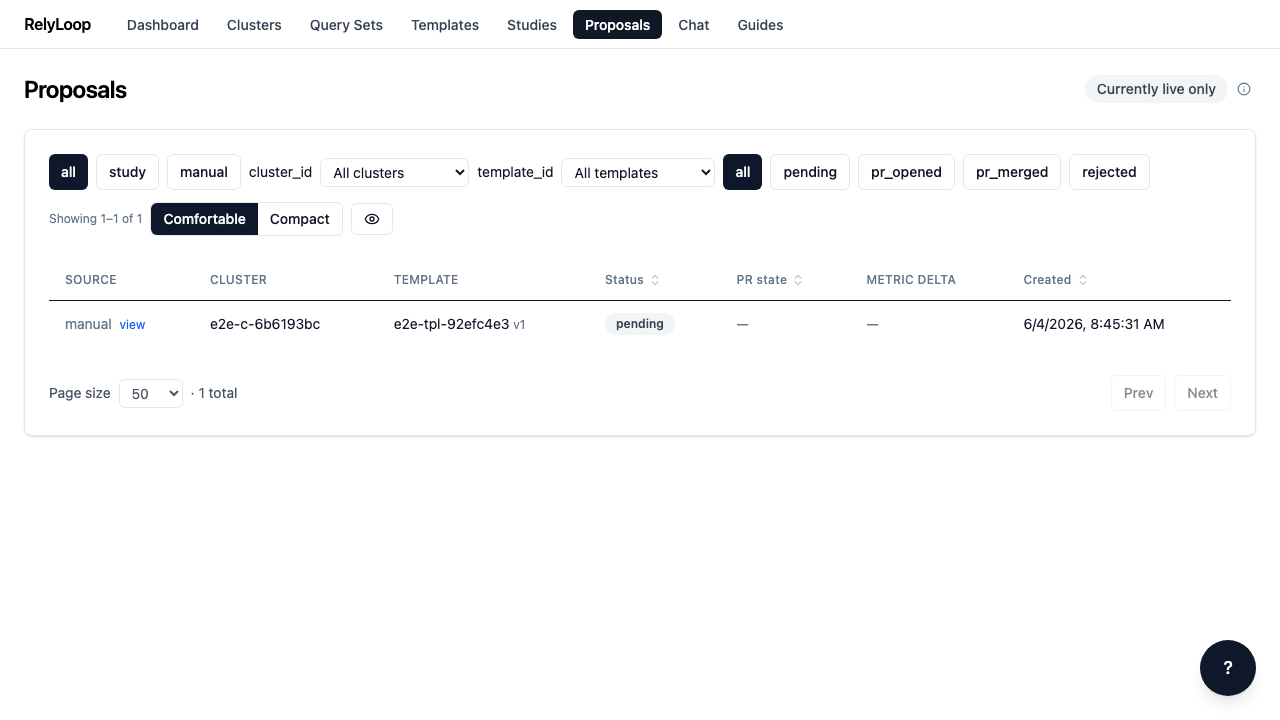Open the Query Sets page
This screenshot has height=720, width=1280.
pos(346,25)
